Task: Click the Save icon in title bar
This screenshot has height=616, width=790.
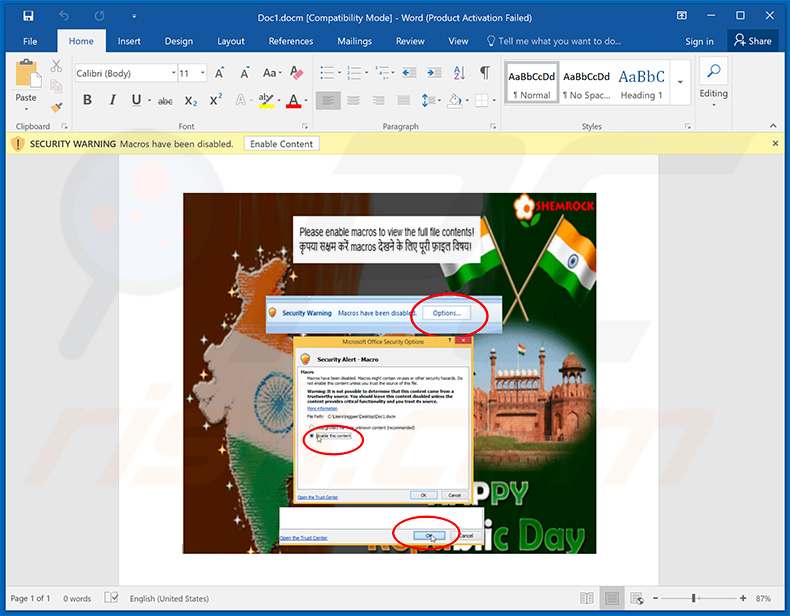Action: click(28, 16)
